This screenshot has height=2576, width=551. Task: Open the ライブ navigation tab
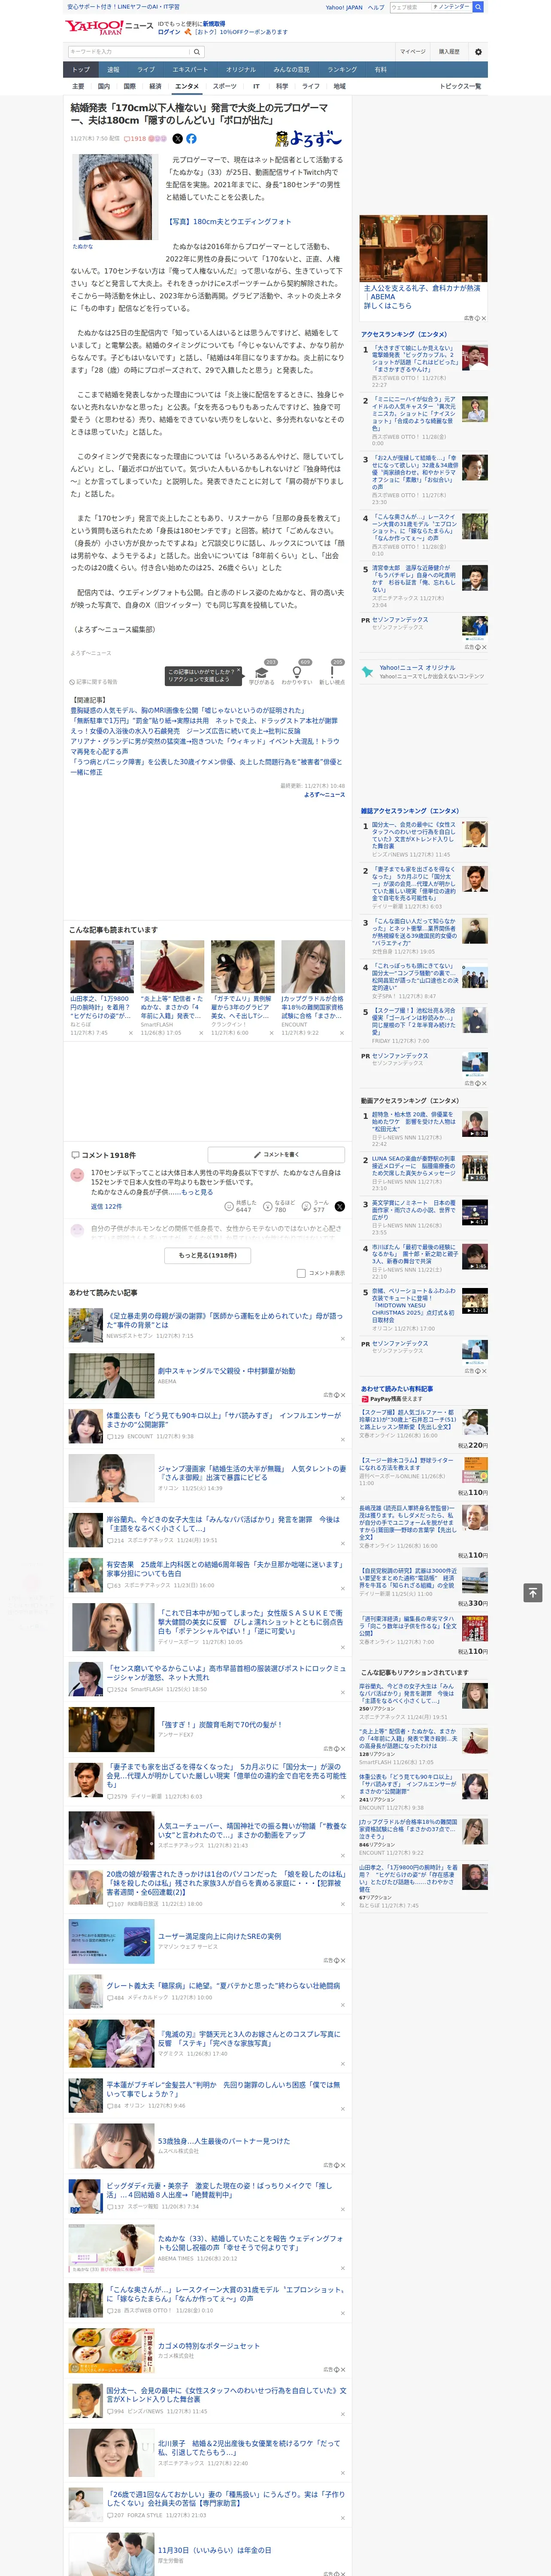click(x=146, y=70)
